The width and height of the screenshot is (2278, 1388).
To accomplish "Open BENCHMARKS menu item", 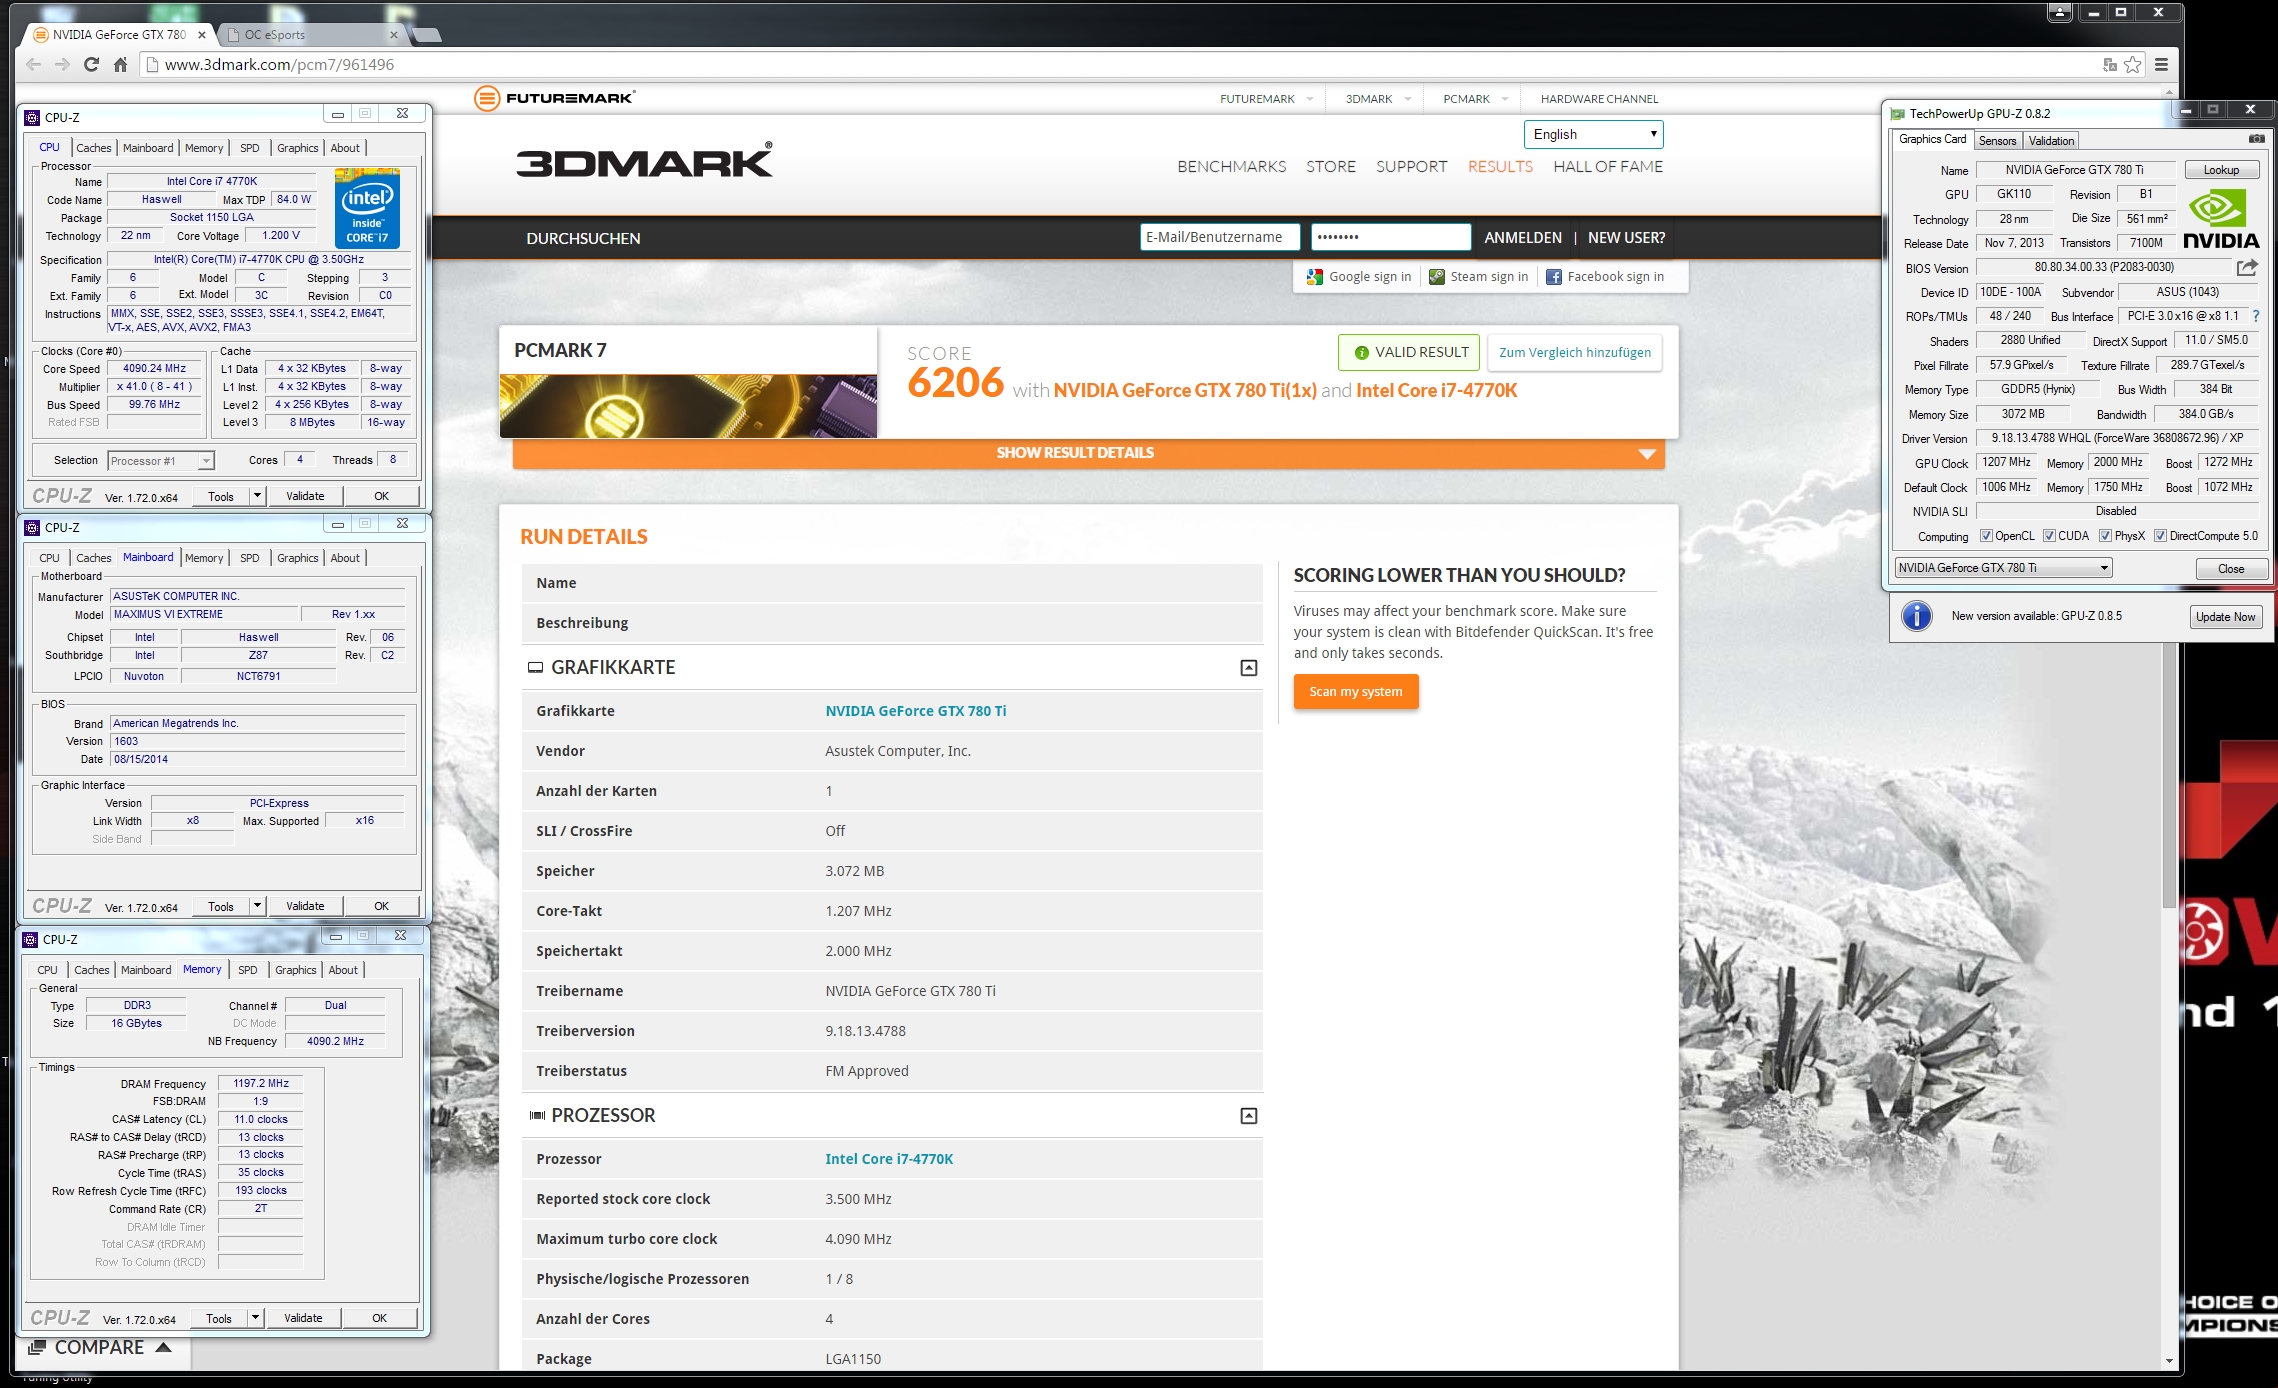I will (x=1231, y=167).
